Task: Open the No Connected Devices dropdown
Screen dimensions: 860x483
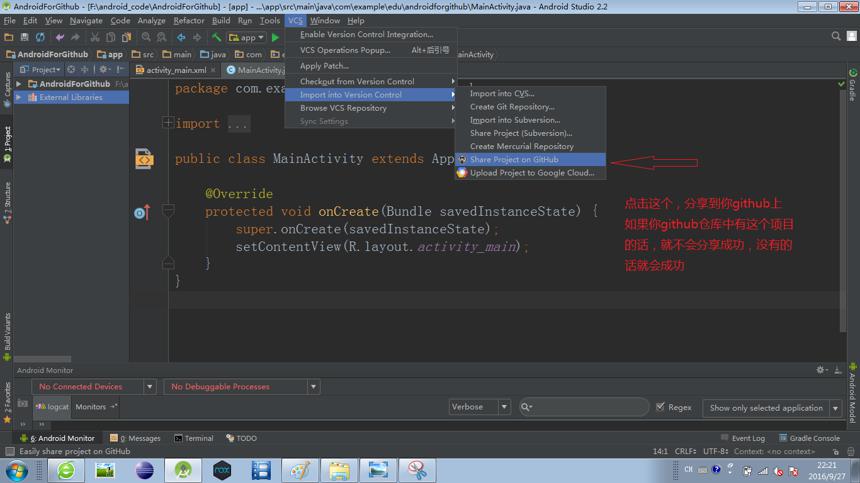Action: click(94, 387)
